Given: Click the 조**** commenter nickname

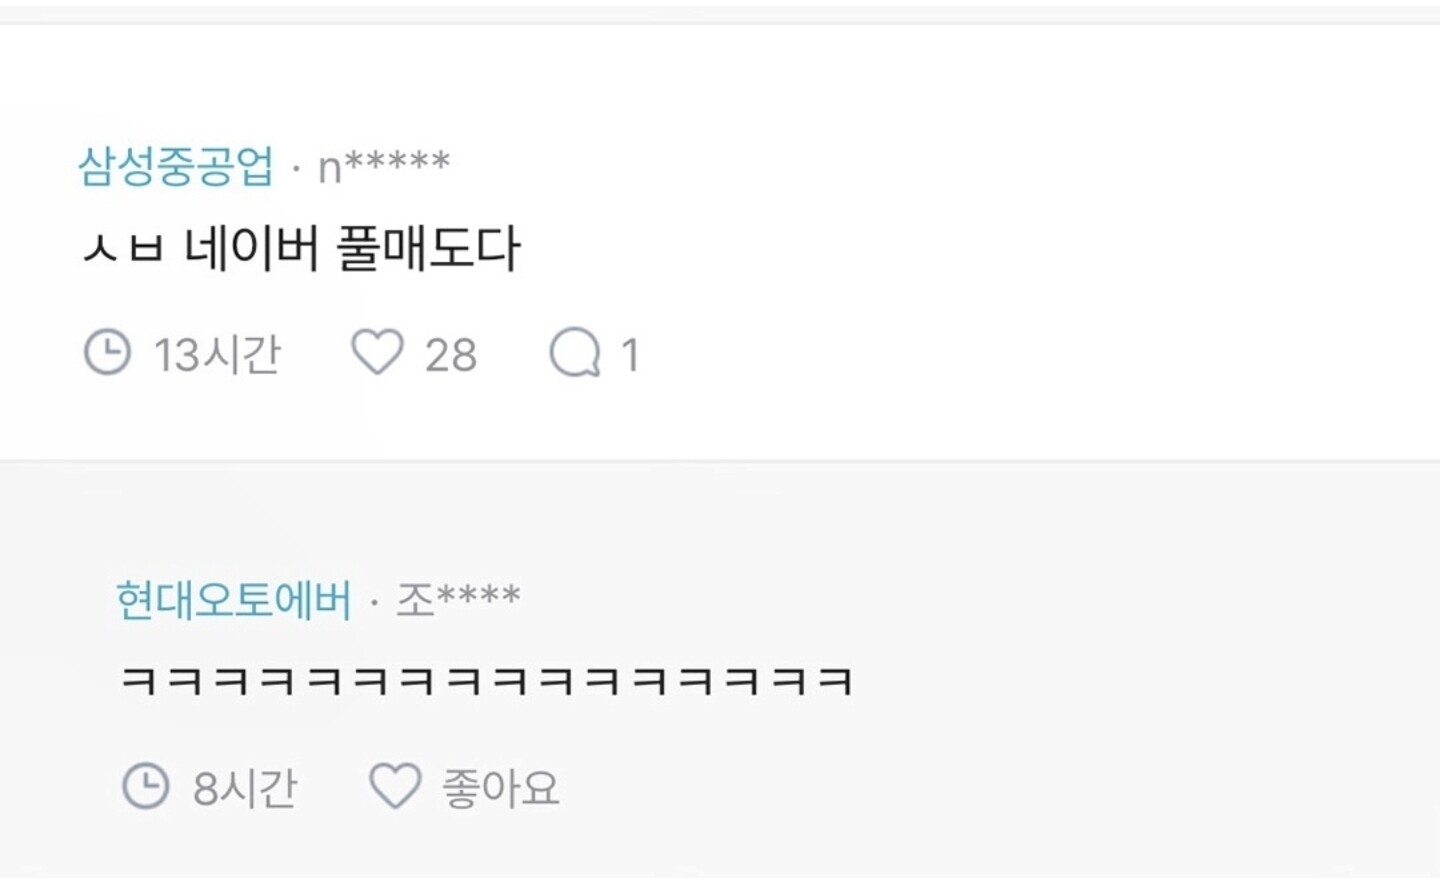Looking at the screenshot, I should (458, 599).
